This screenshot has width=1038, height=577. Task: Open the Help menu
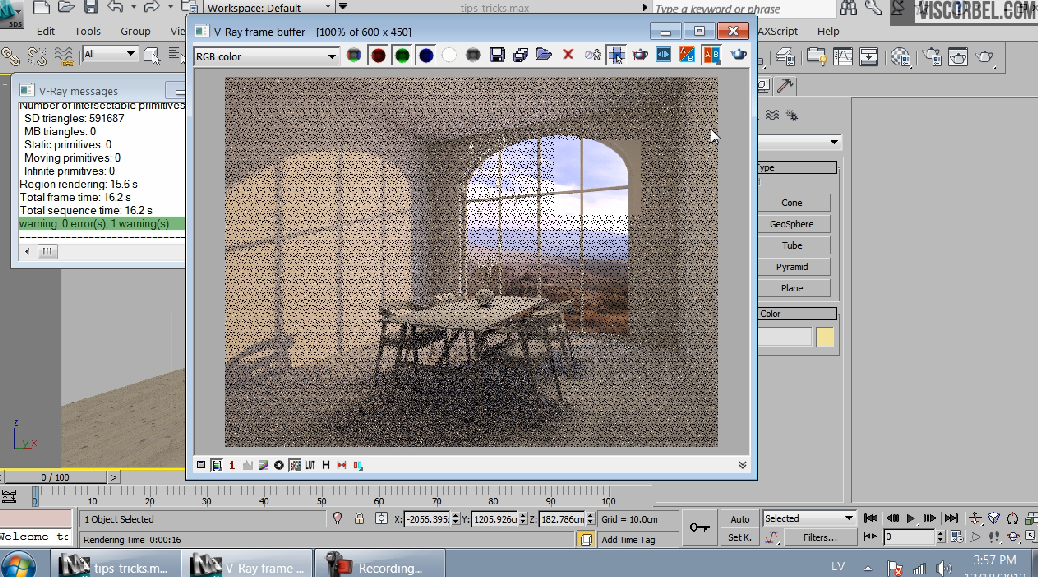[827, 31]
